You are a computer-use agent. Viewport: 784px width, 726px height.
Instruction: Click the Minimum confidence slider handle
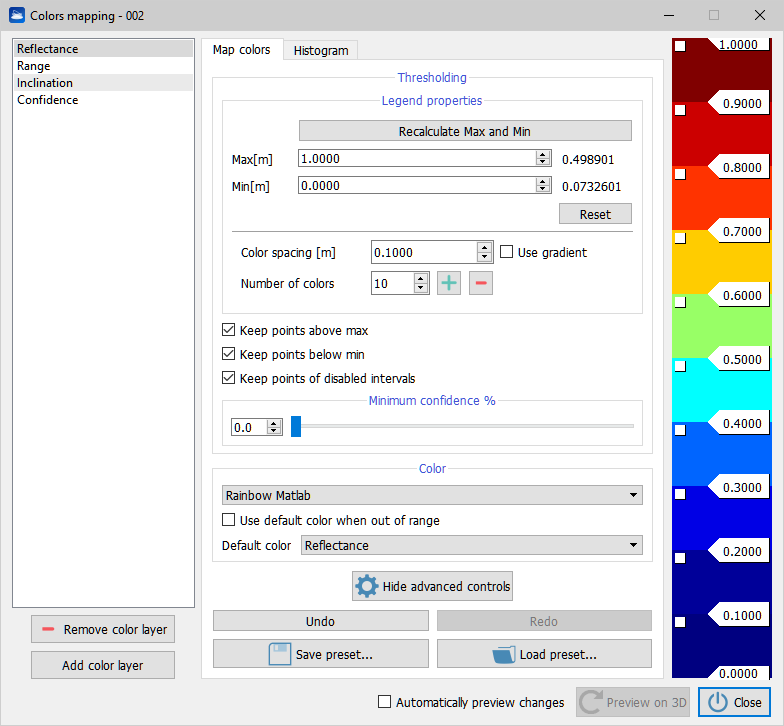coord(296,427)
